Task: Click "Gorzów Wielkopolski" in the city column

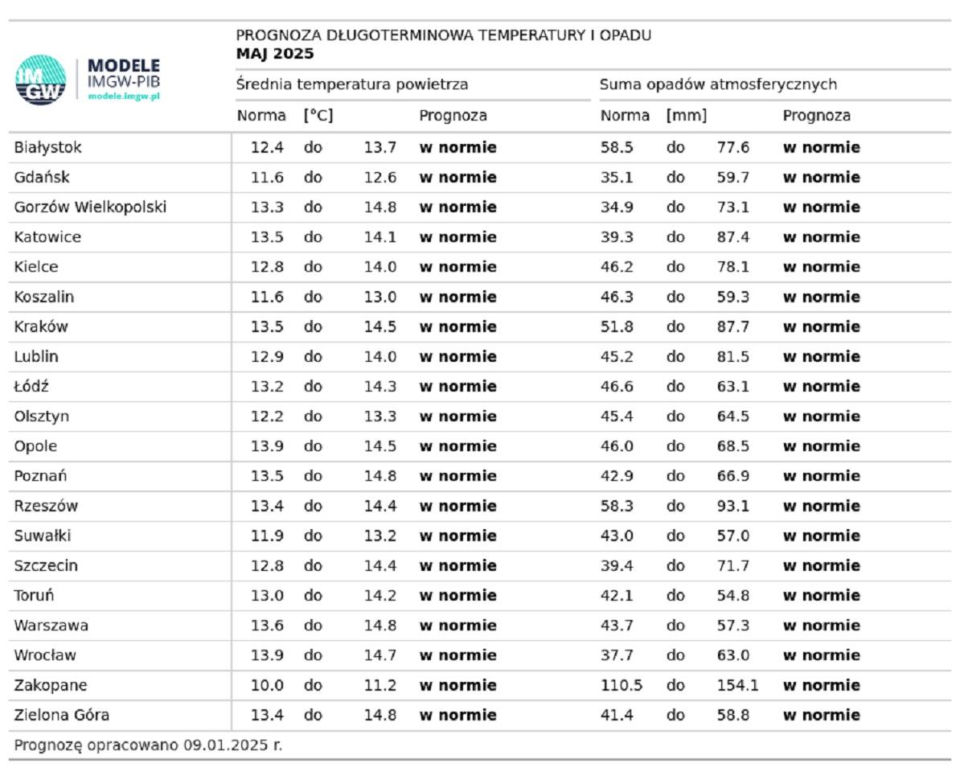Action: pyautogui.click(x=90, y=208)
